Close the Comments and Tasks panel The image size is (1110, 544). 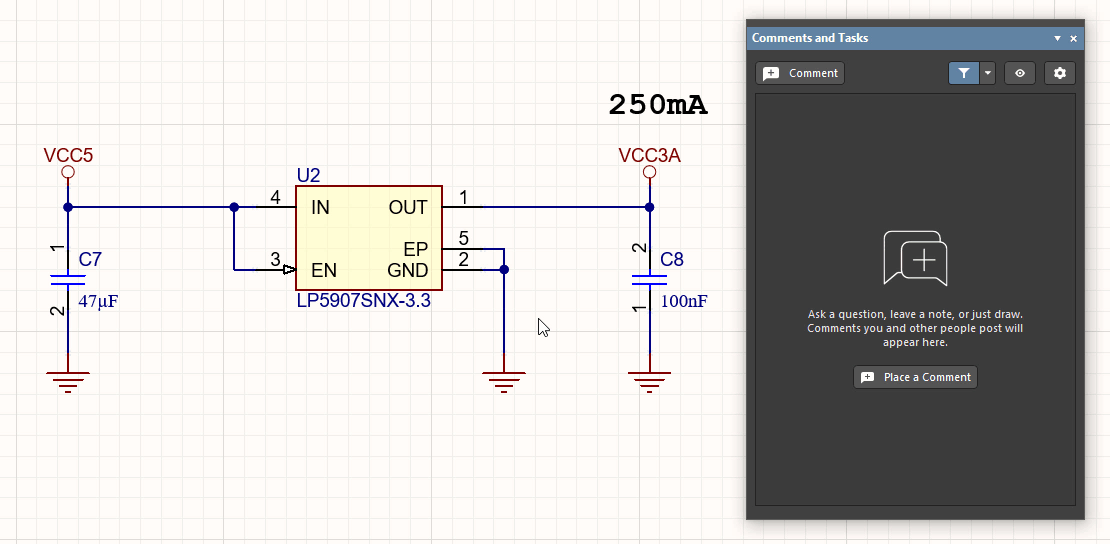[1073, 39]
